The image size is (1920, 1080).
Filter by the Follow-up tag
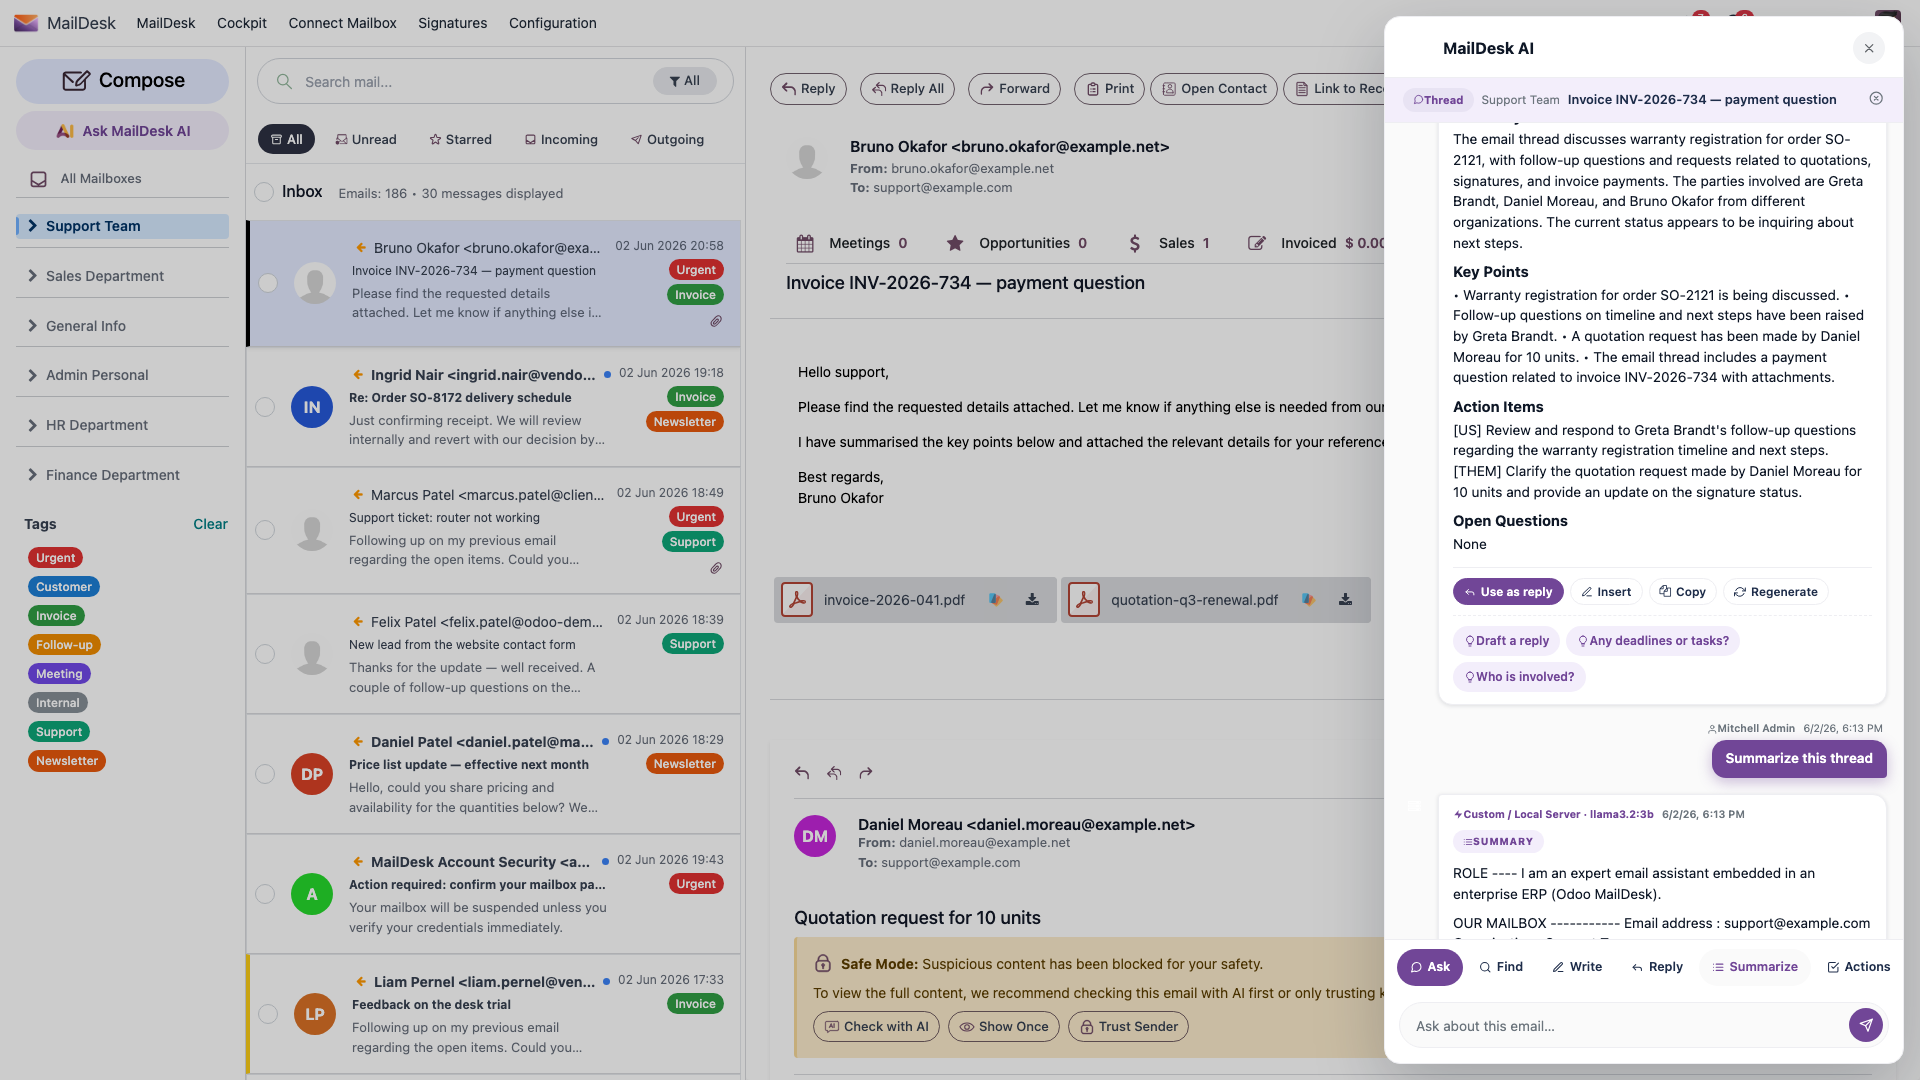click(x=64, y=645)
